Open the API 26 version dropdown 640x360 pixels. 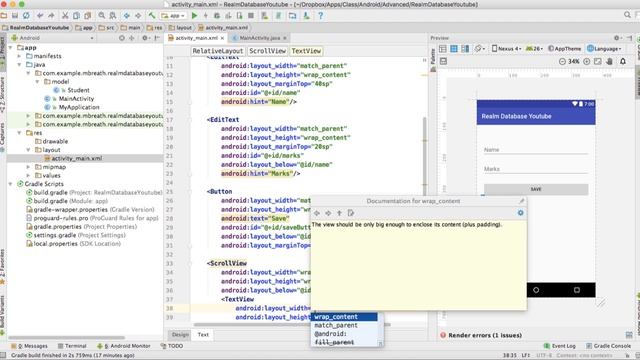click(534, 49)
